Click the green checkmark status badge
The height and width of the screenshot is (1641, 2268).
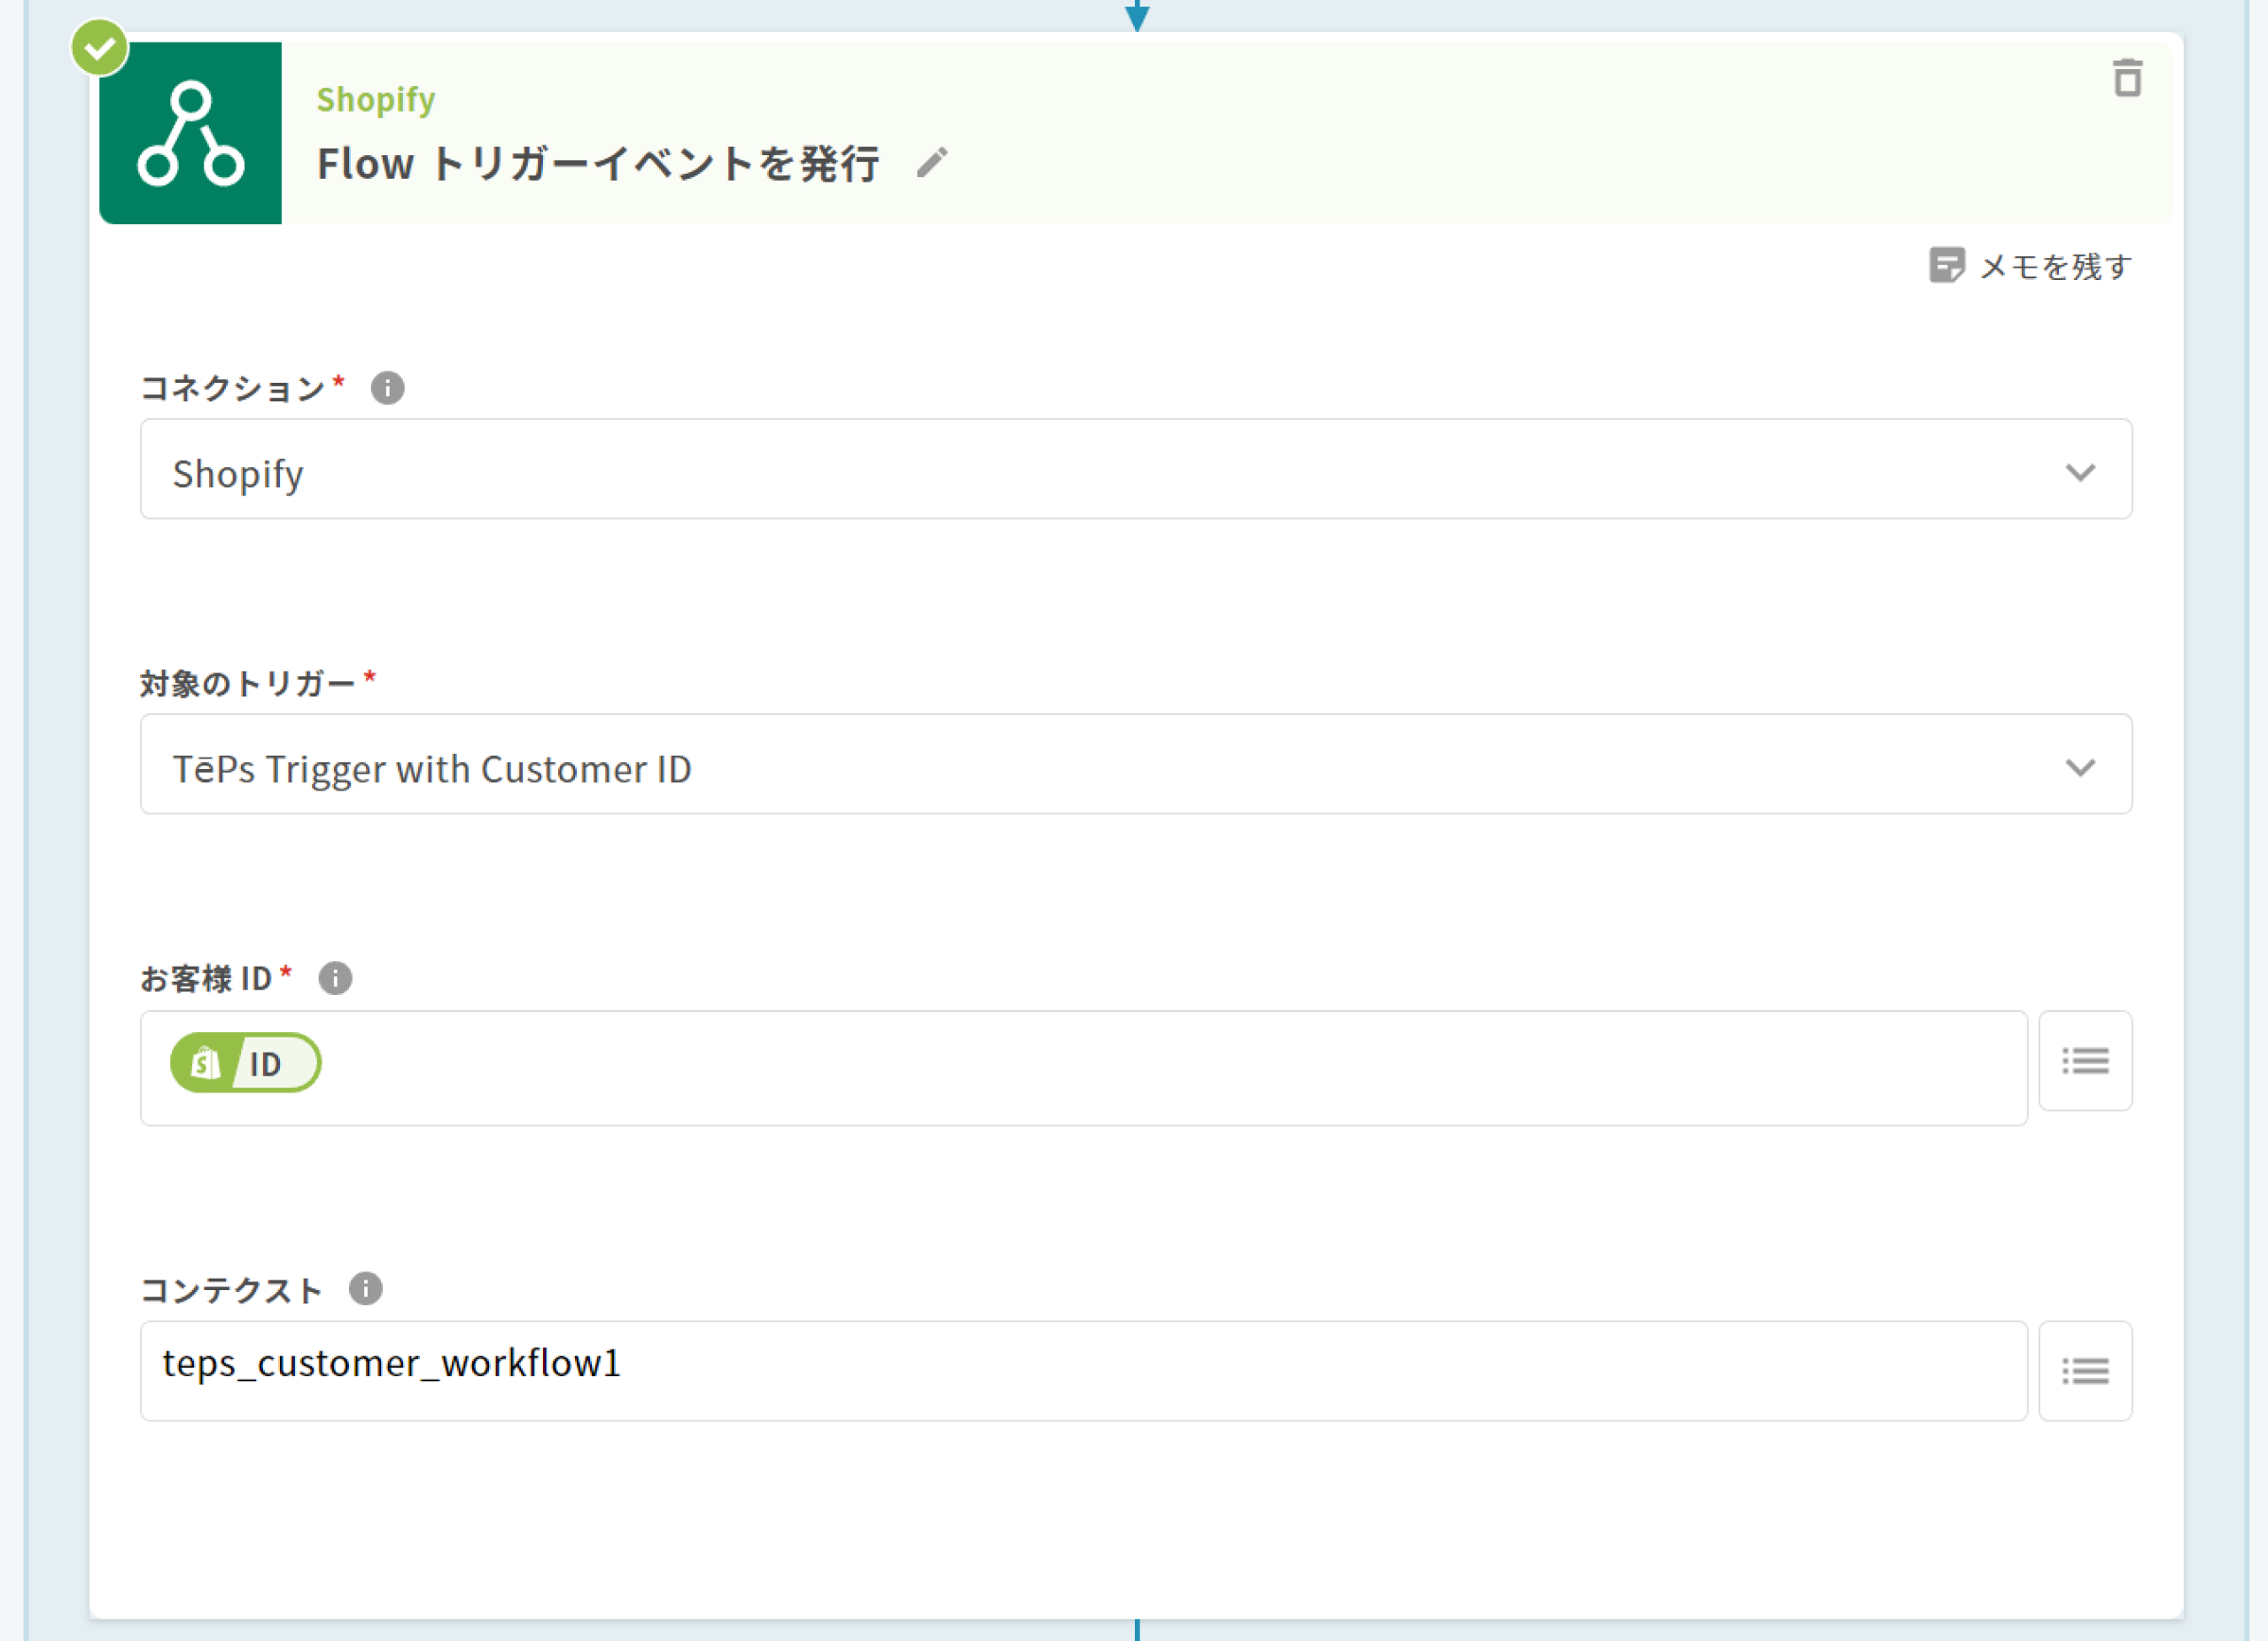pos(100,47)
